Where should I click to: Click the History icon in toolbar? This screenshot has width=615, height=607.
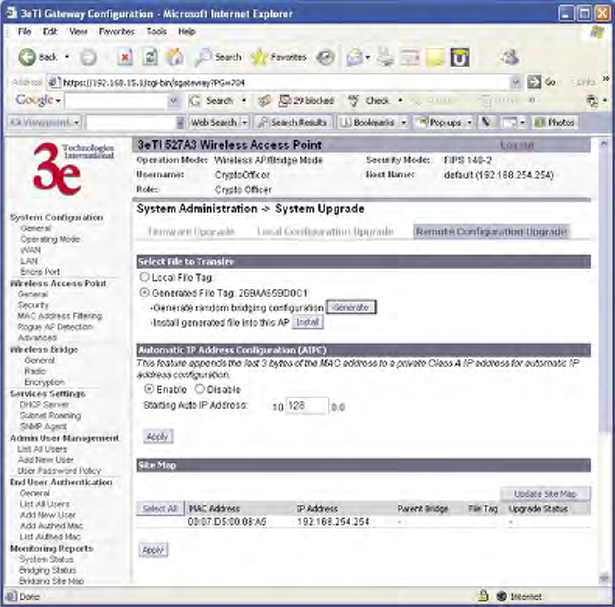[326, 58]
